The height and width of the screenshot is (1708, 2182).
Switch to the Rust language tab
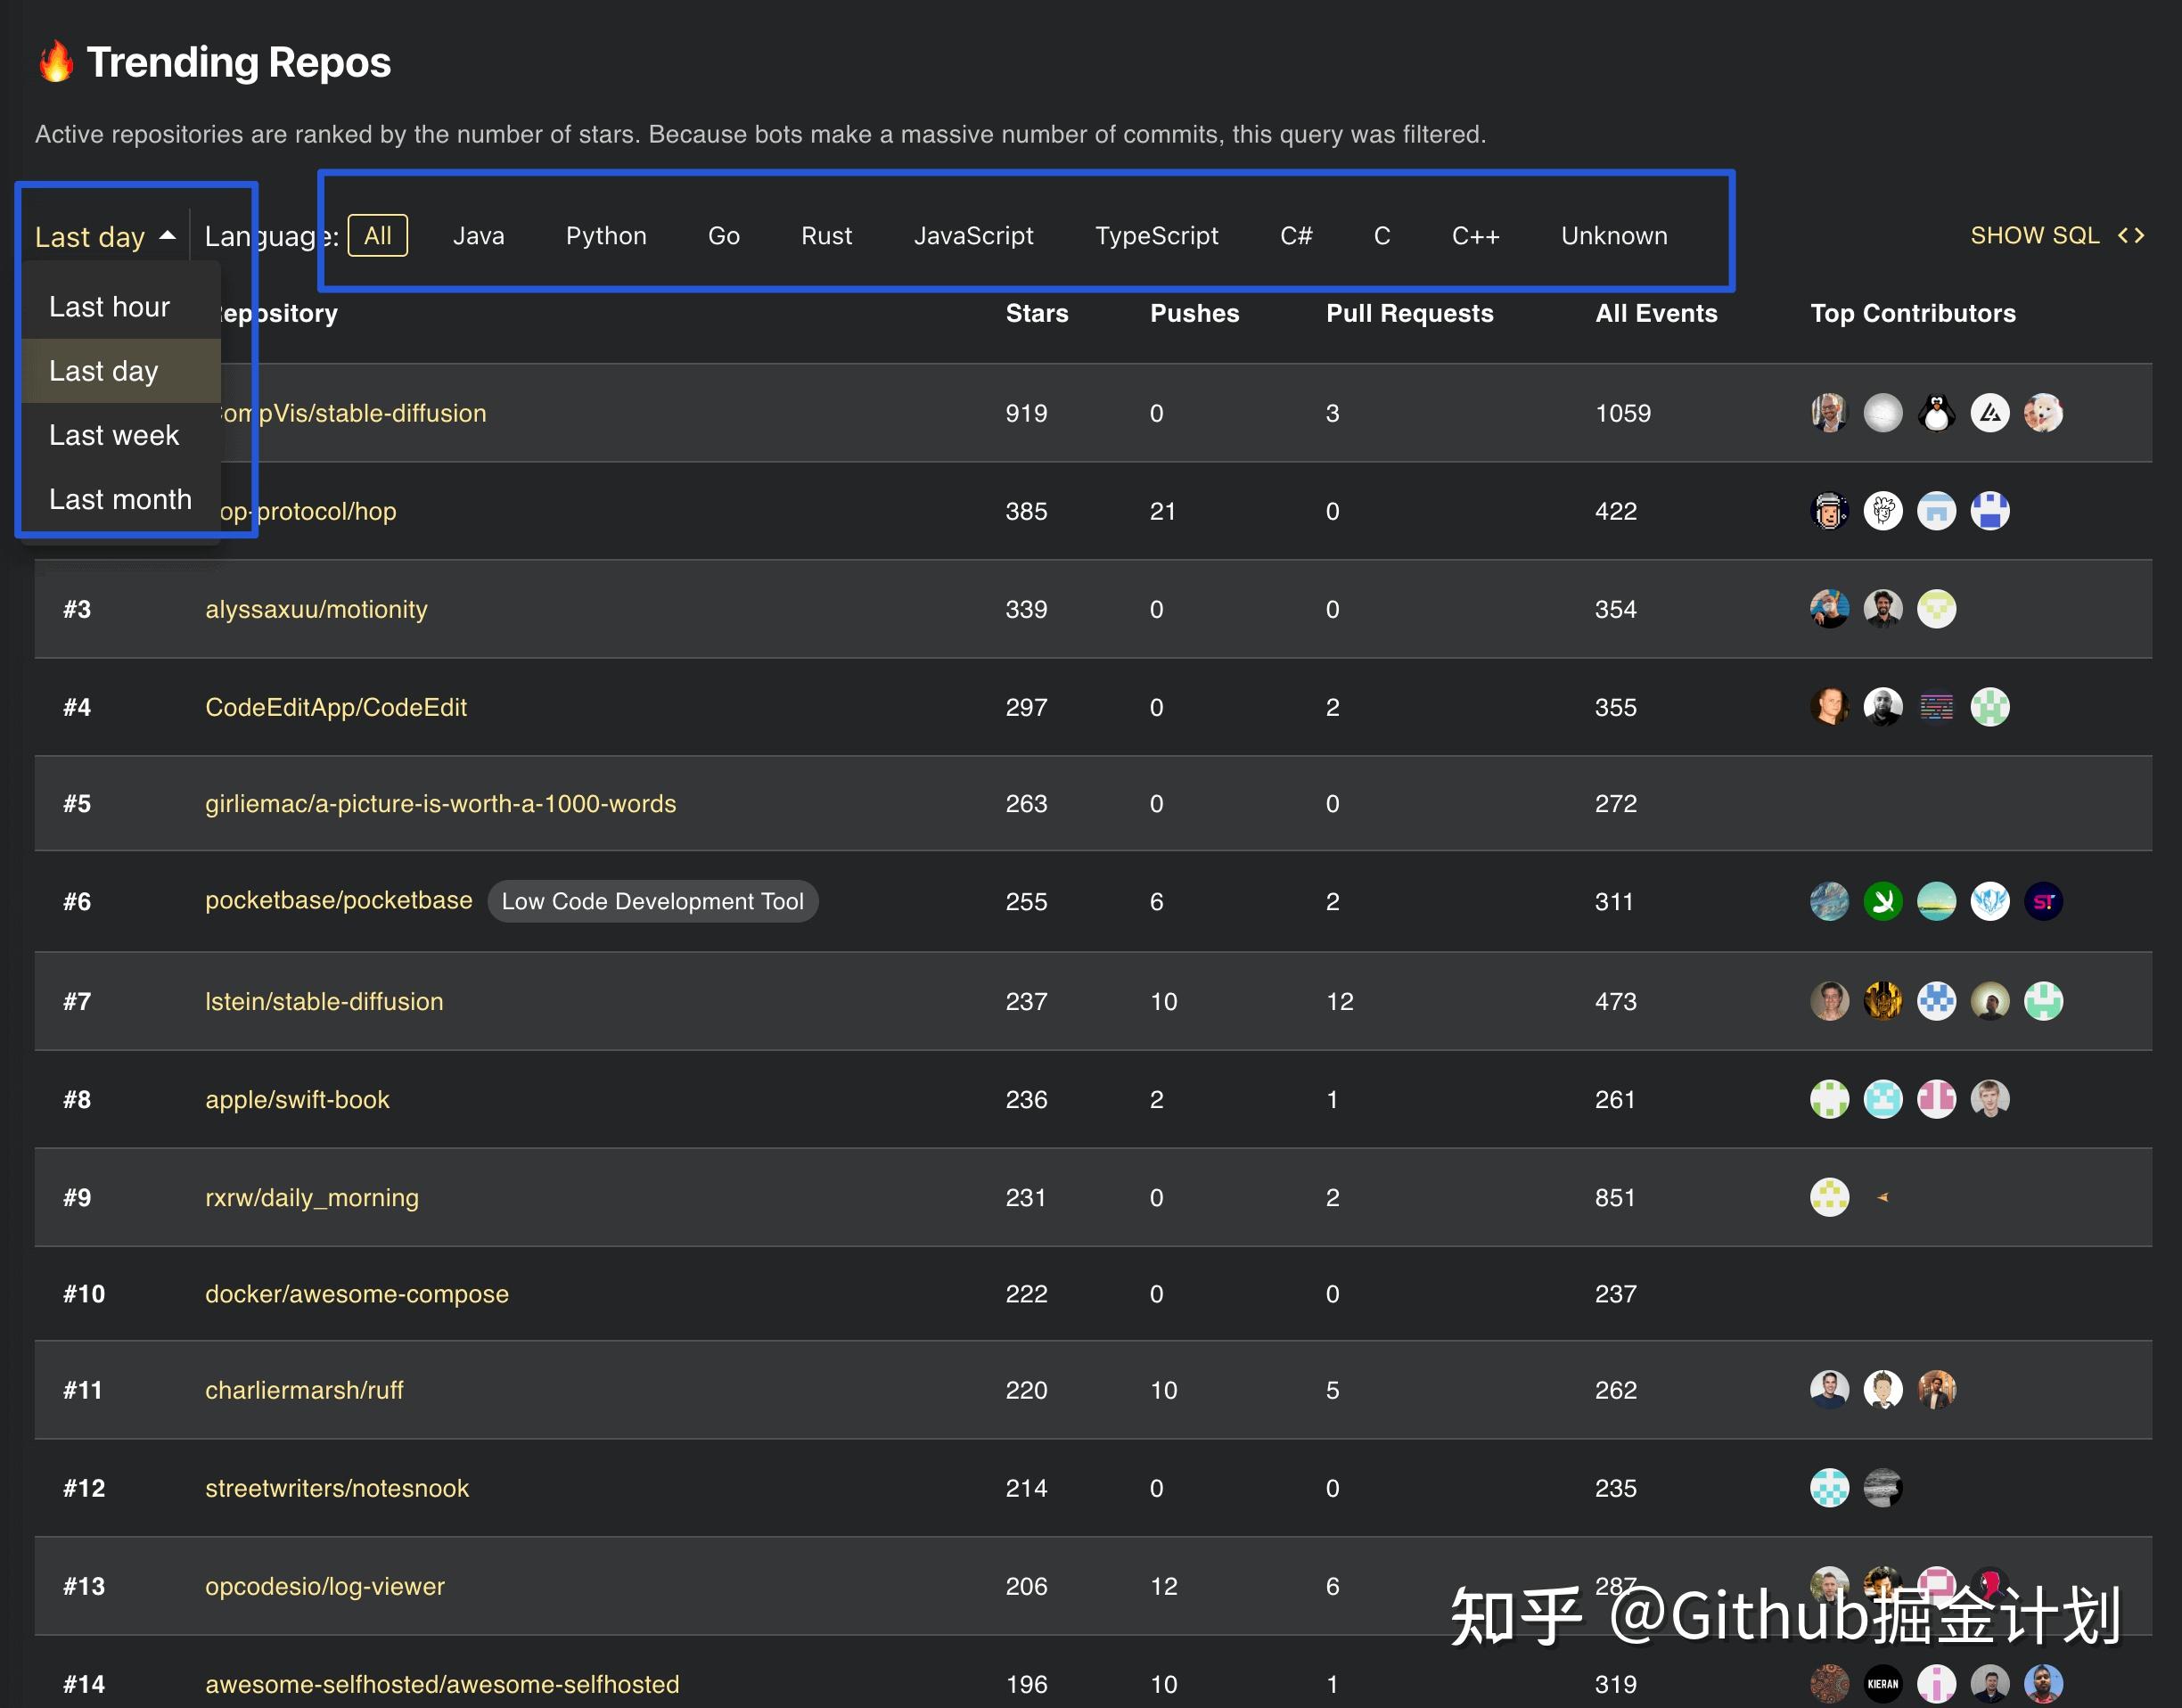[826, 235]
